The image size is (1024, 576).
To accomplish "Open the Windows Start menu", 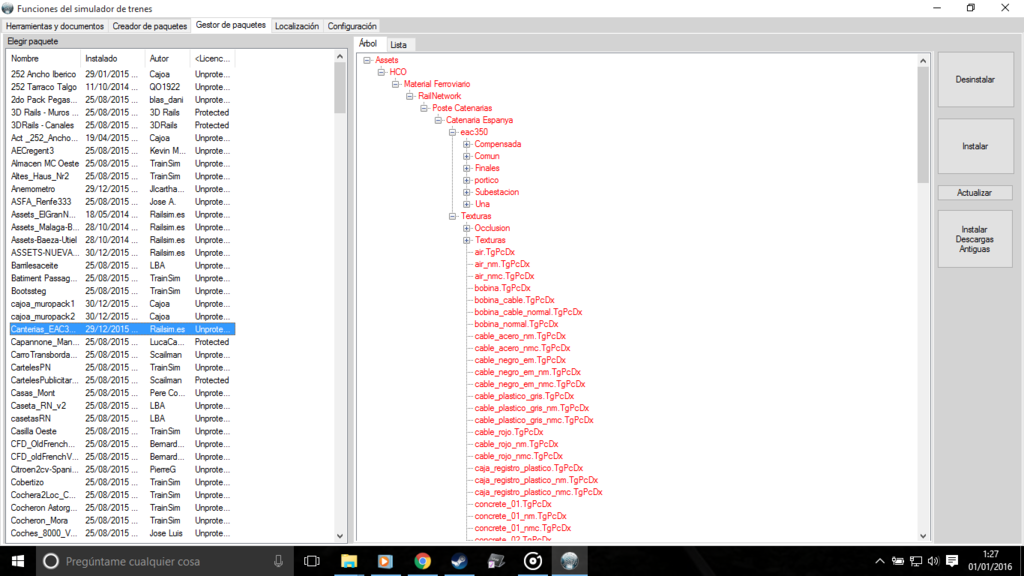I will [x=18, y=561].
